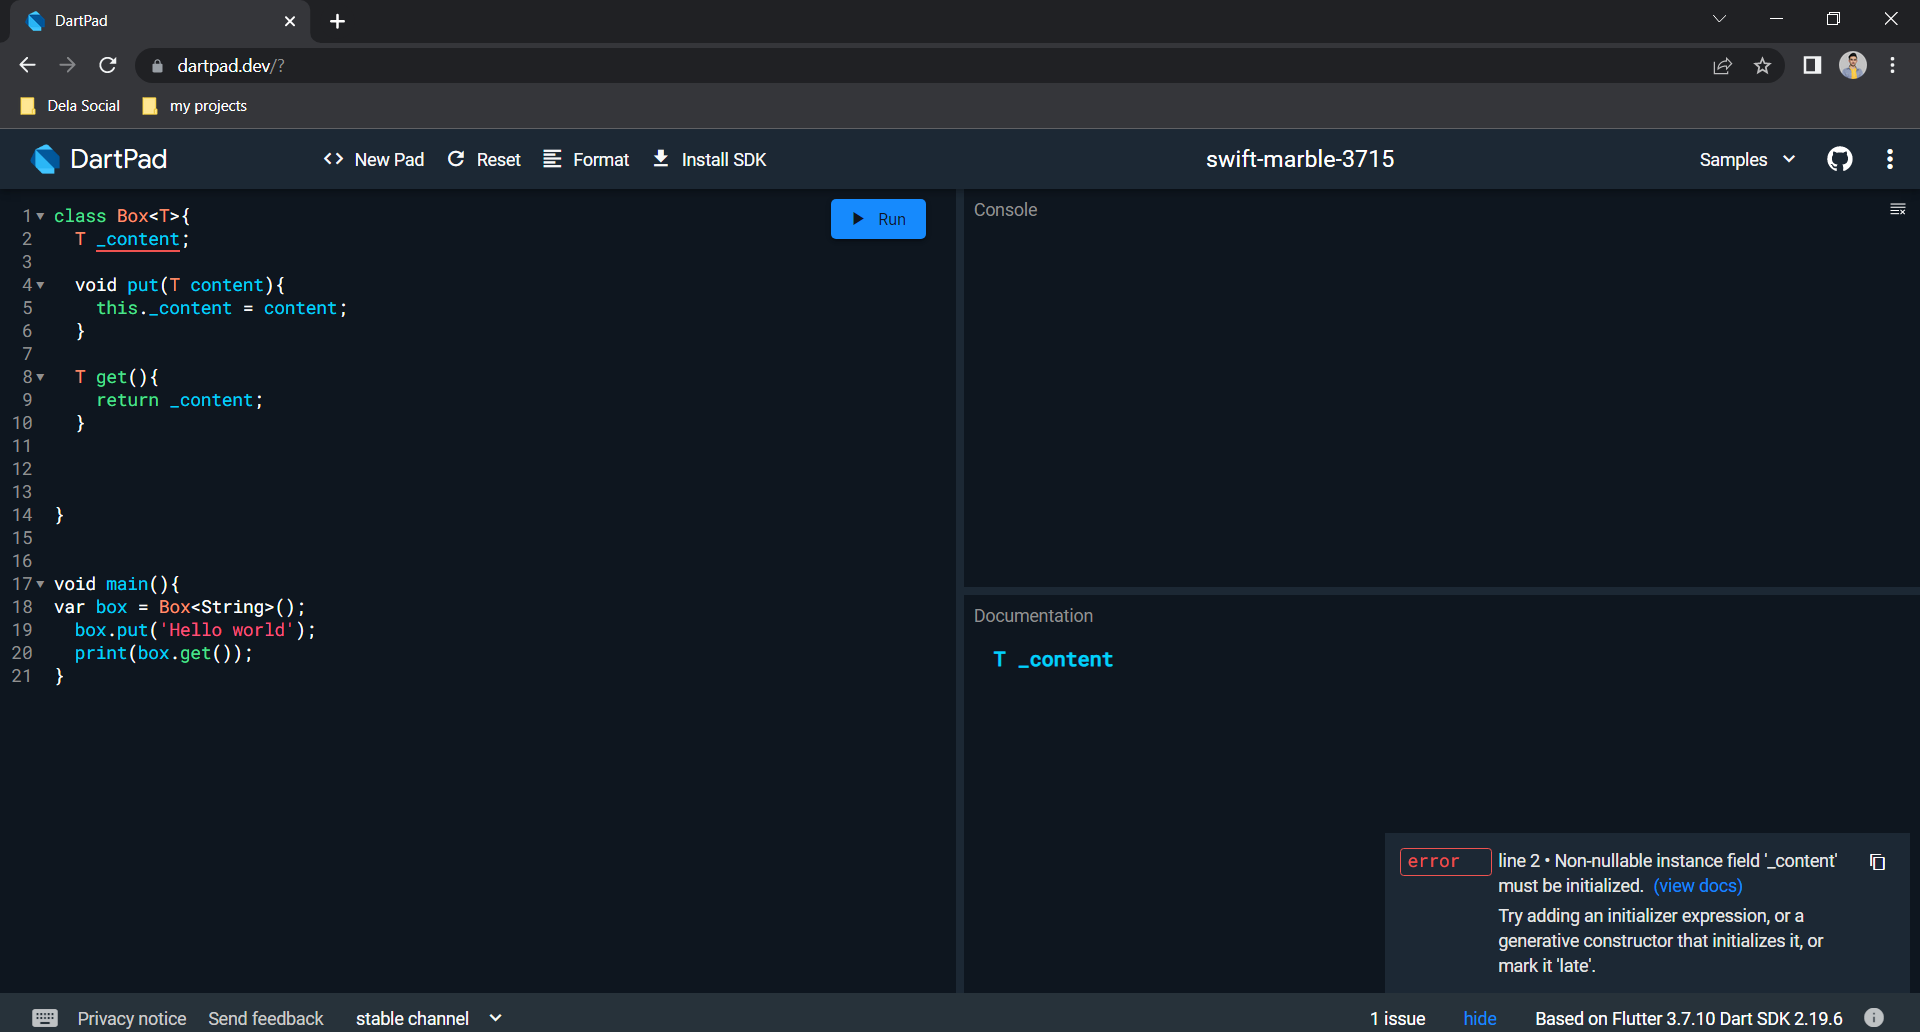Viewport: 1920px width, 1032px height.
Task: Click the info icon beside SDK version
Action: 1874,1017
